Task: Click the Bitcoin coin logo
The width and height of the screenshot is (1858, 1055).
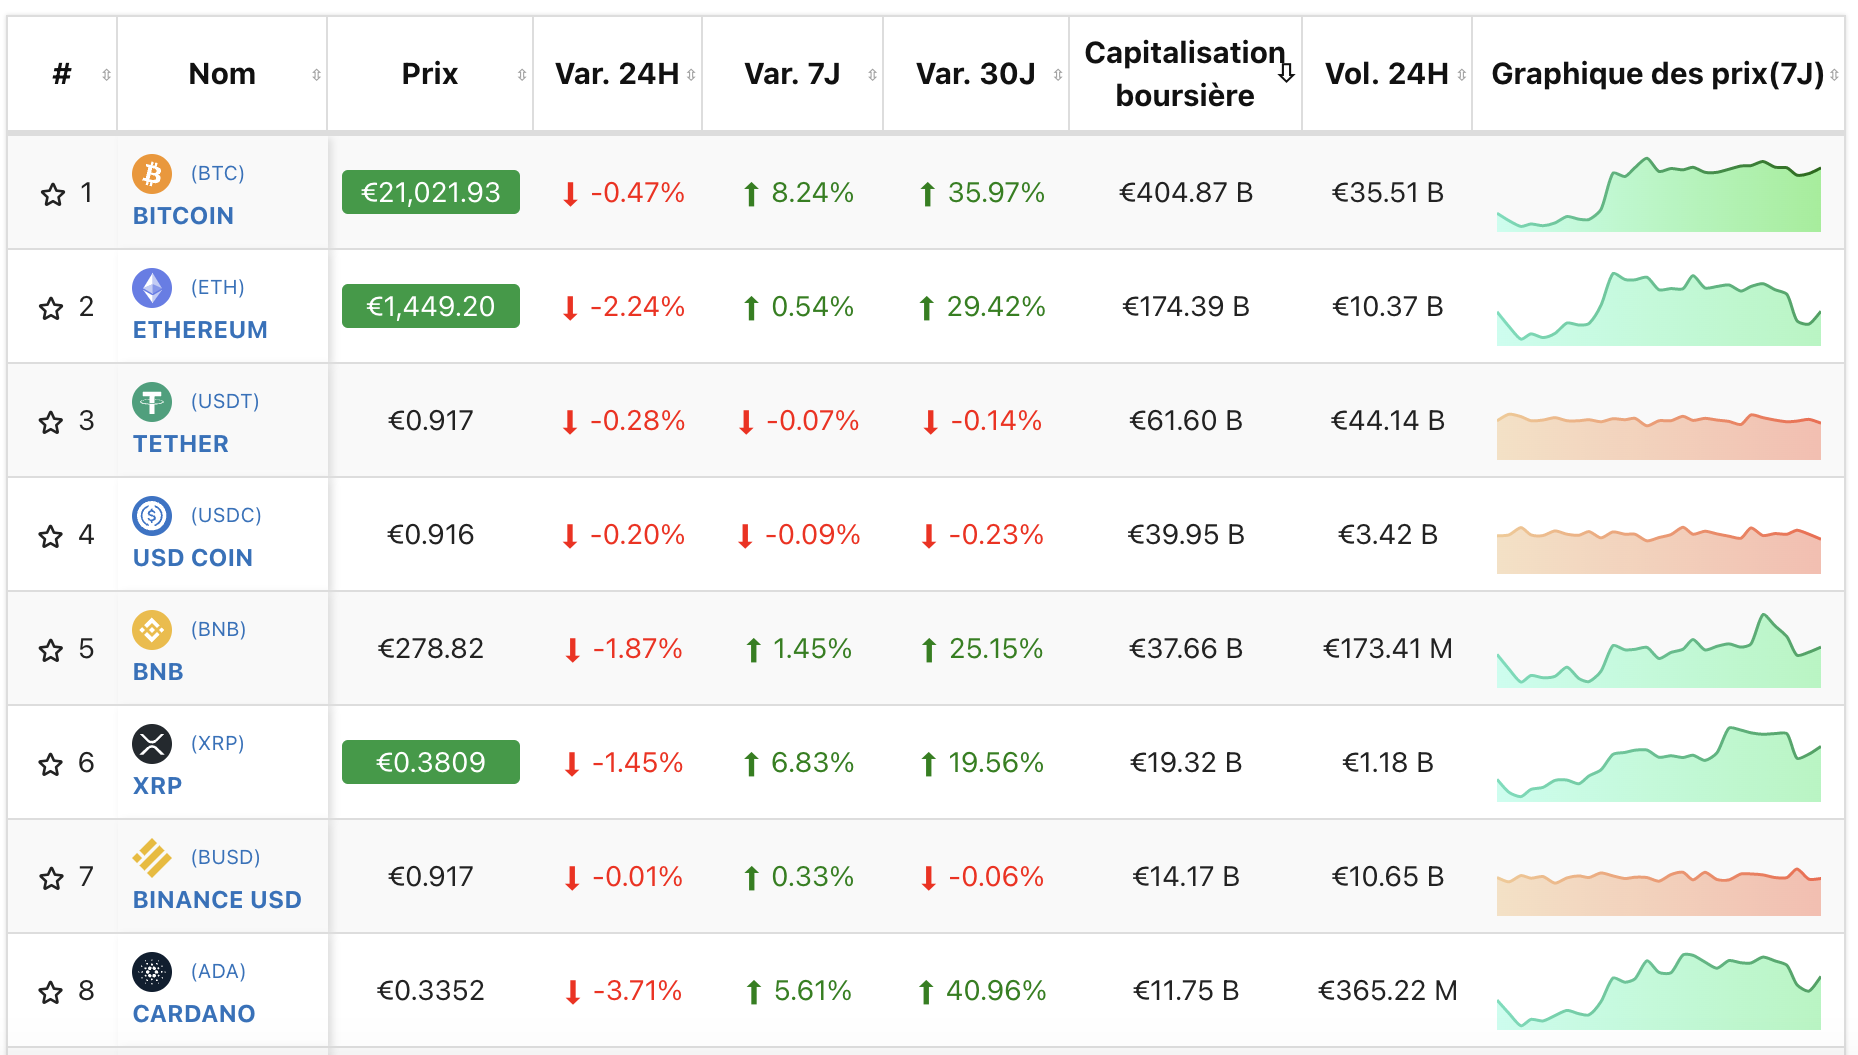Action: tap(152, 173)
